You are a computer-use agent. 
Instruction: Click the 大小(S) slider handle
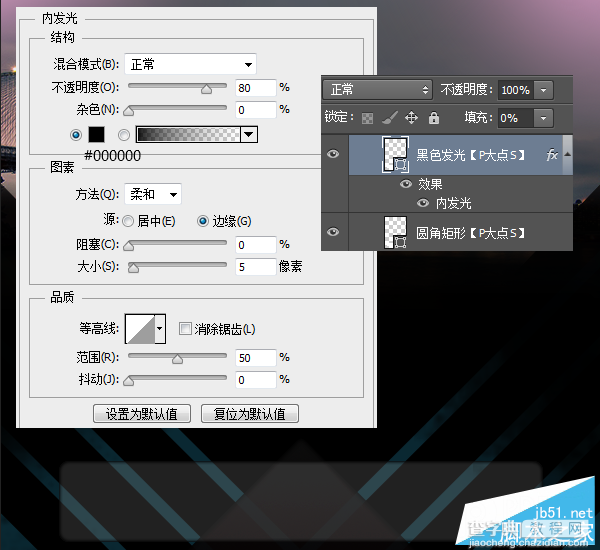134,268
